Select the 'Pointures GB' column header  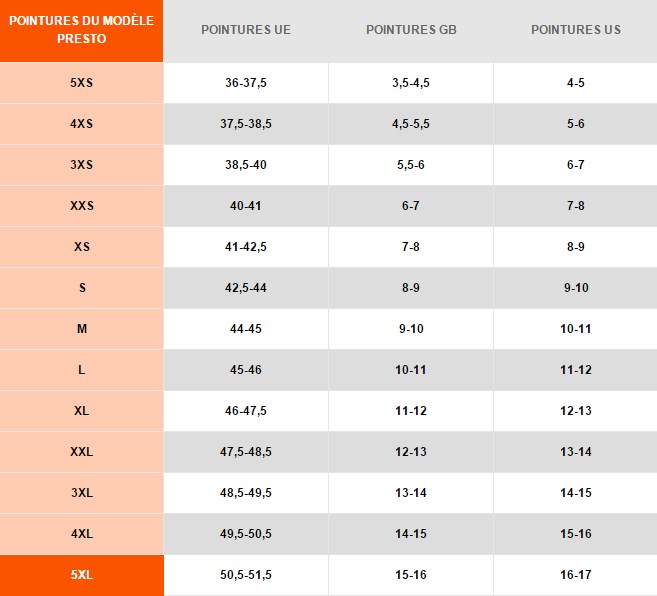coord(411,31)
